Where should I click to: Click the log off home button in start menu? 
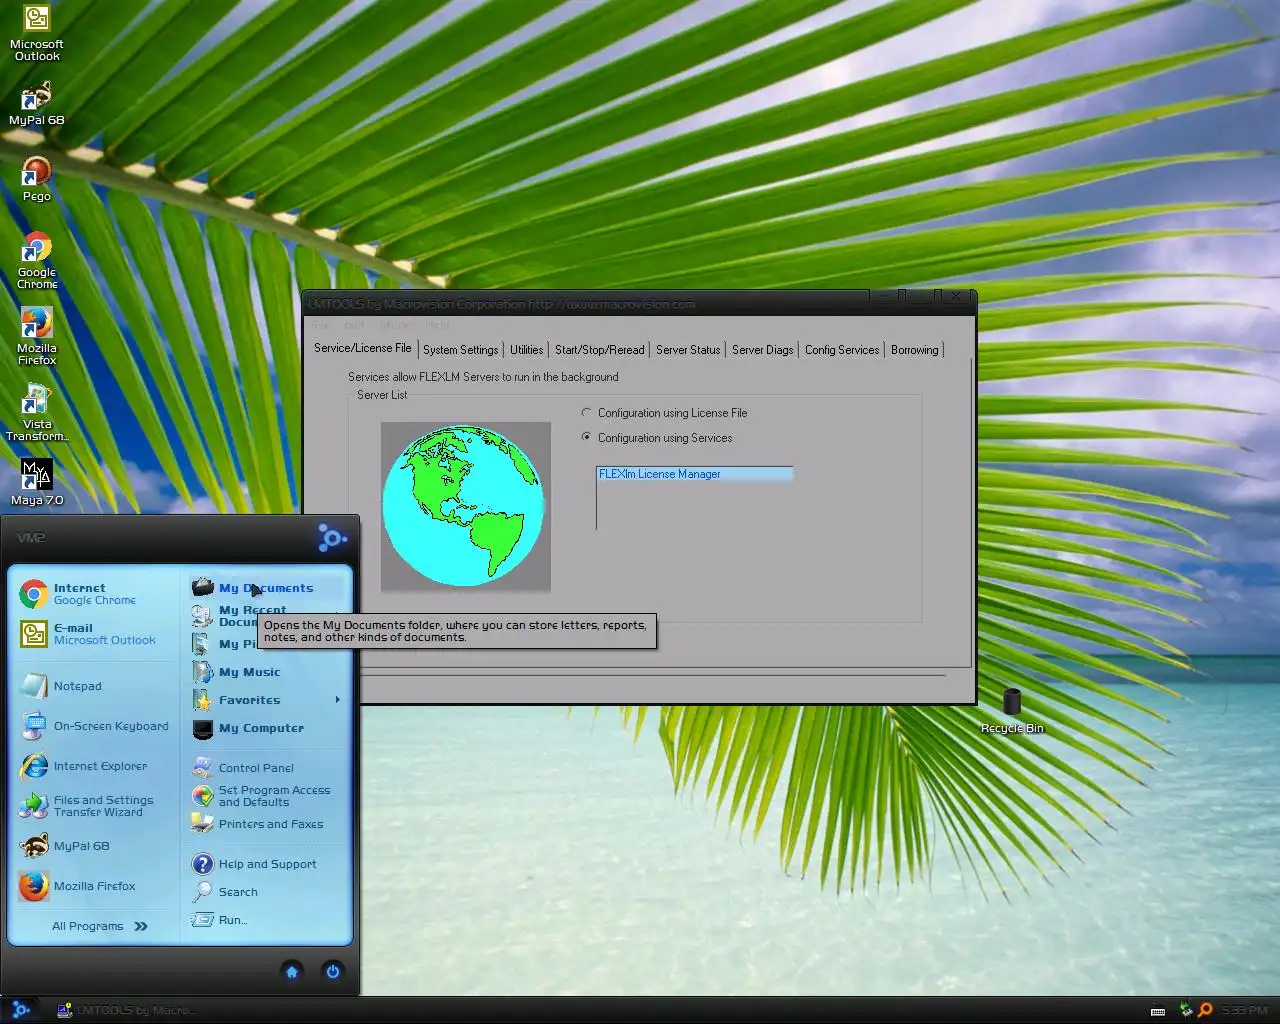tap(292, 971)
